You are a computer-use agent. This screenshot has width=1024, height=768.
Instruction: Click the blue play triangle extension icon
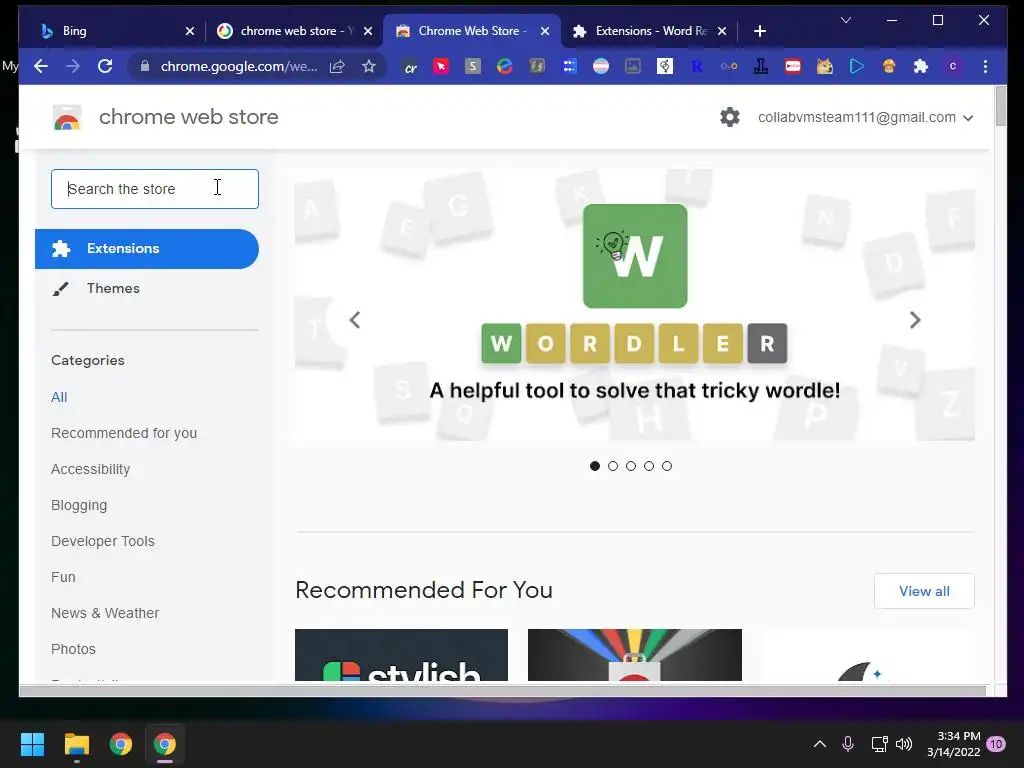click(857, 66)
